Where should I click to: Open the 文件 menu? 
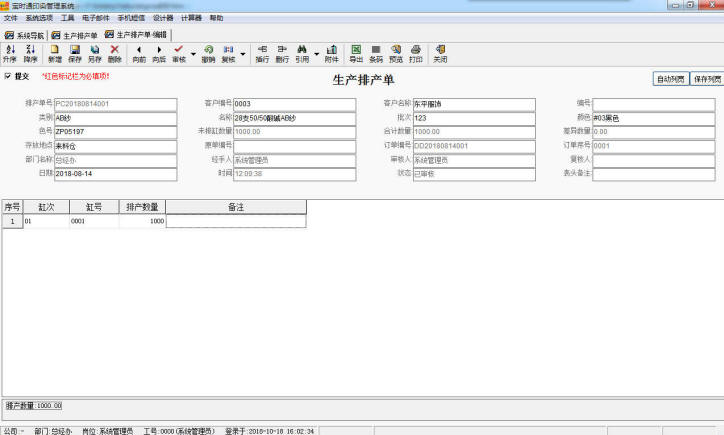tap(11, 18)
